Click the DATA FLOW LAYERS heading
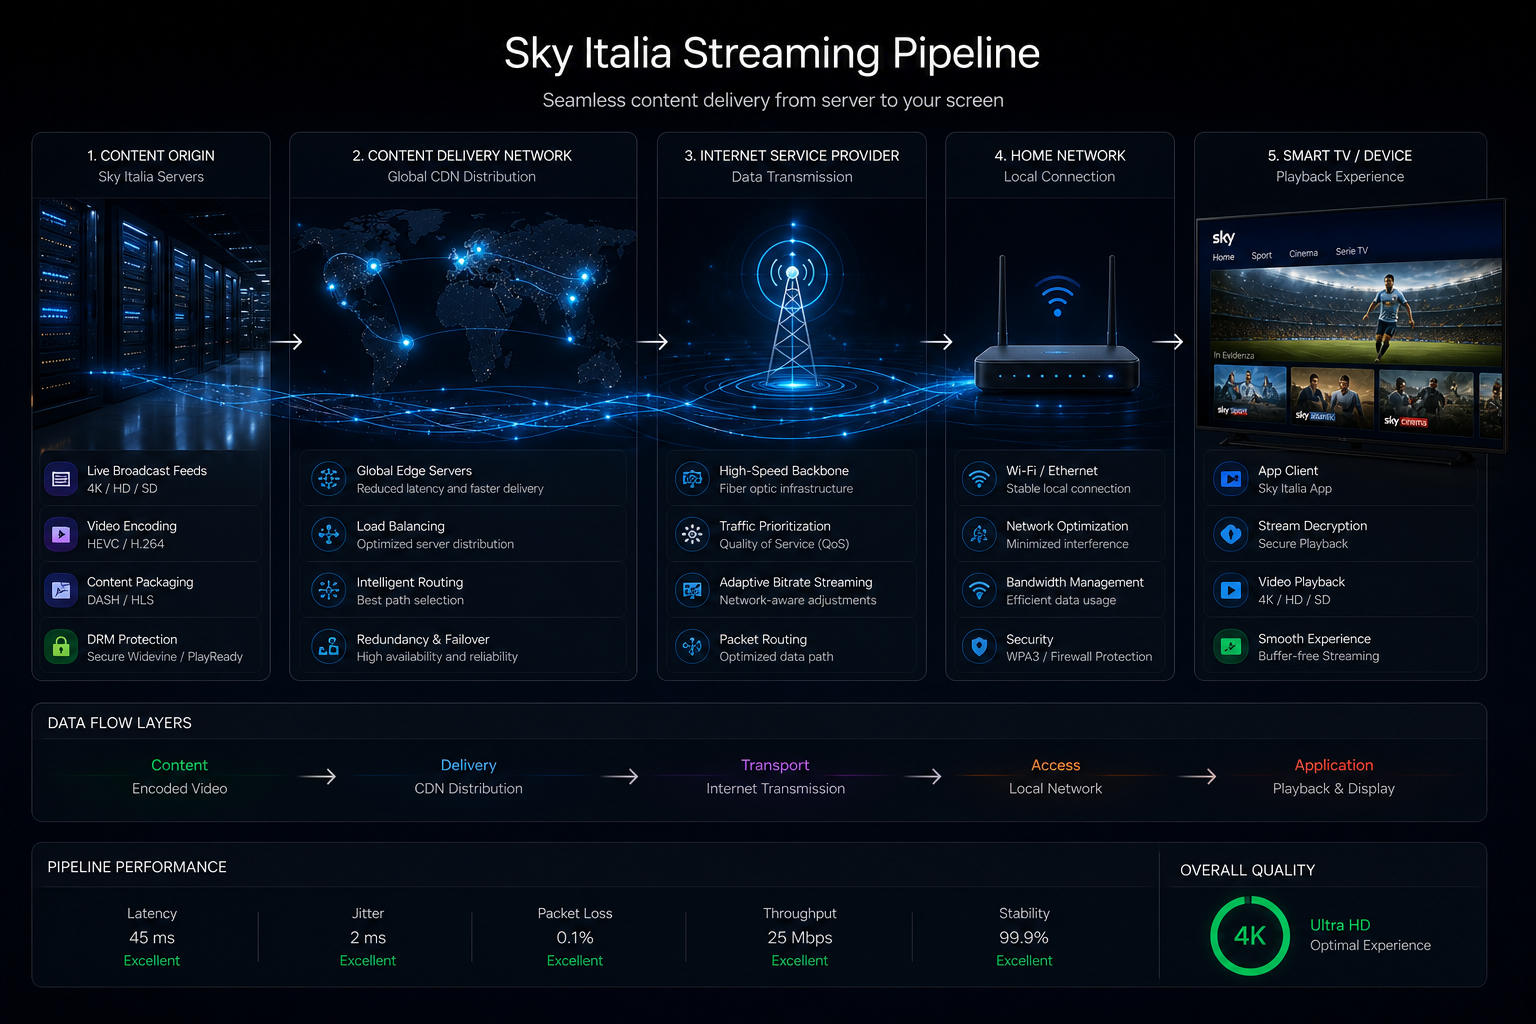This screenshot has height=1024, width=1536. point(119,723)
